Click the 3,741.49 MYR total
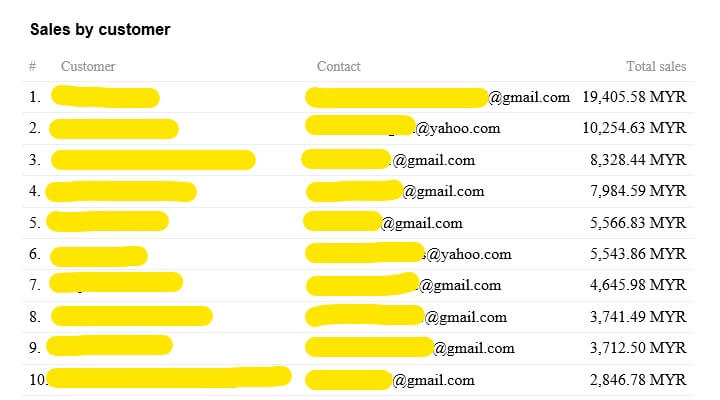Screen dimensions: 720x400 [x=638, y=318]
